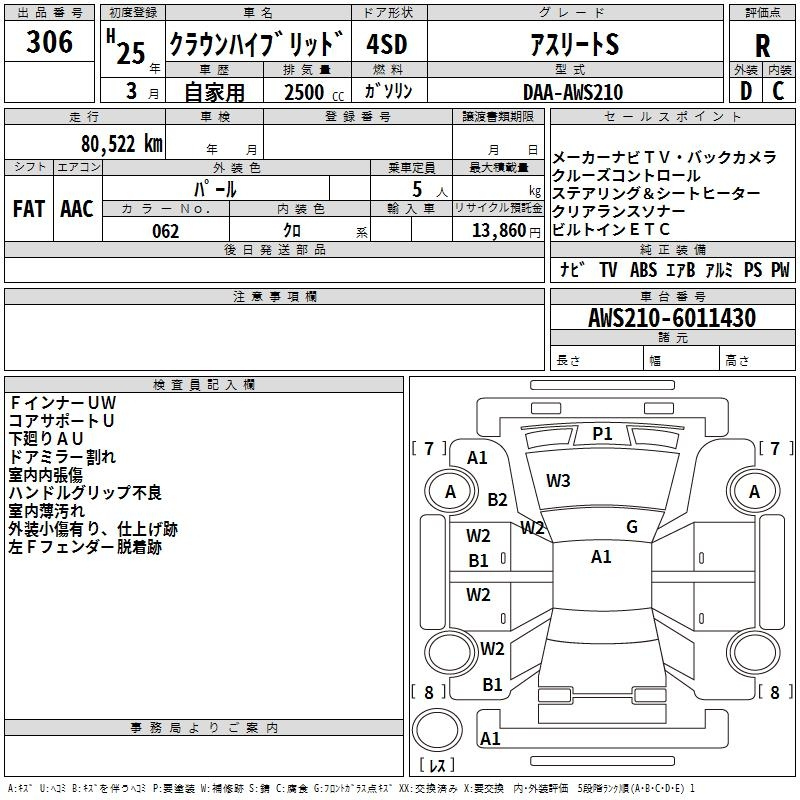Select the 注意事項欄 section header
800x800 pixels.
274,296
